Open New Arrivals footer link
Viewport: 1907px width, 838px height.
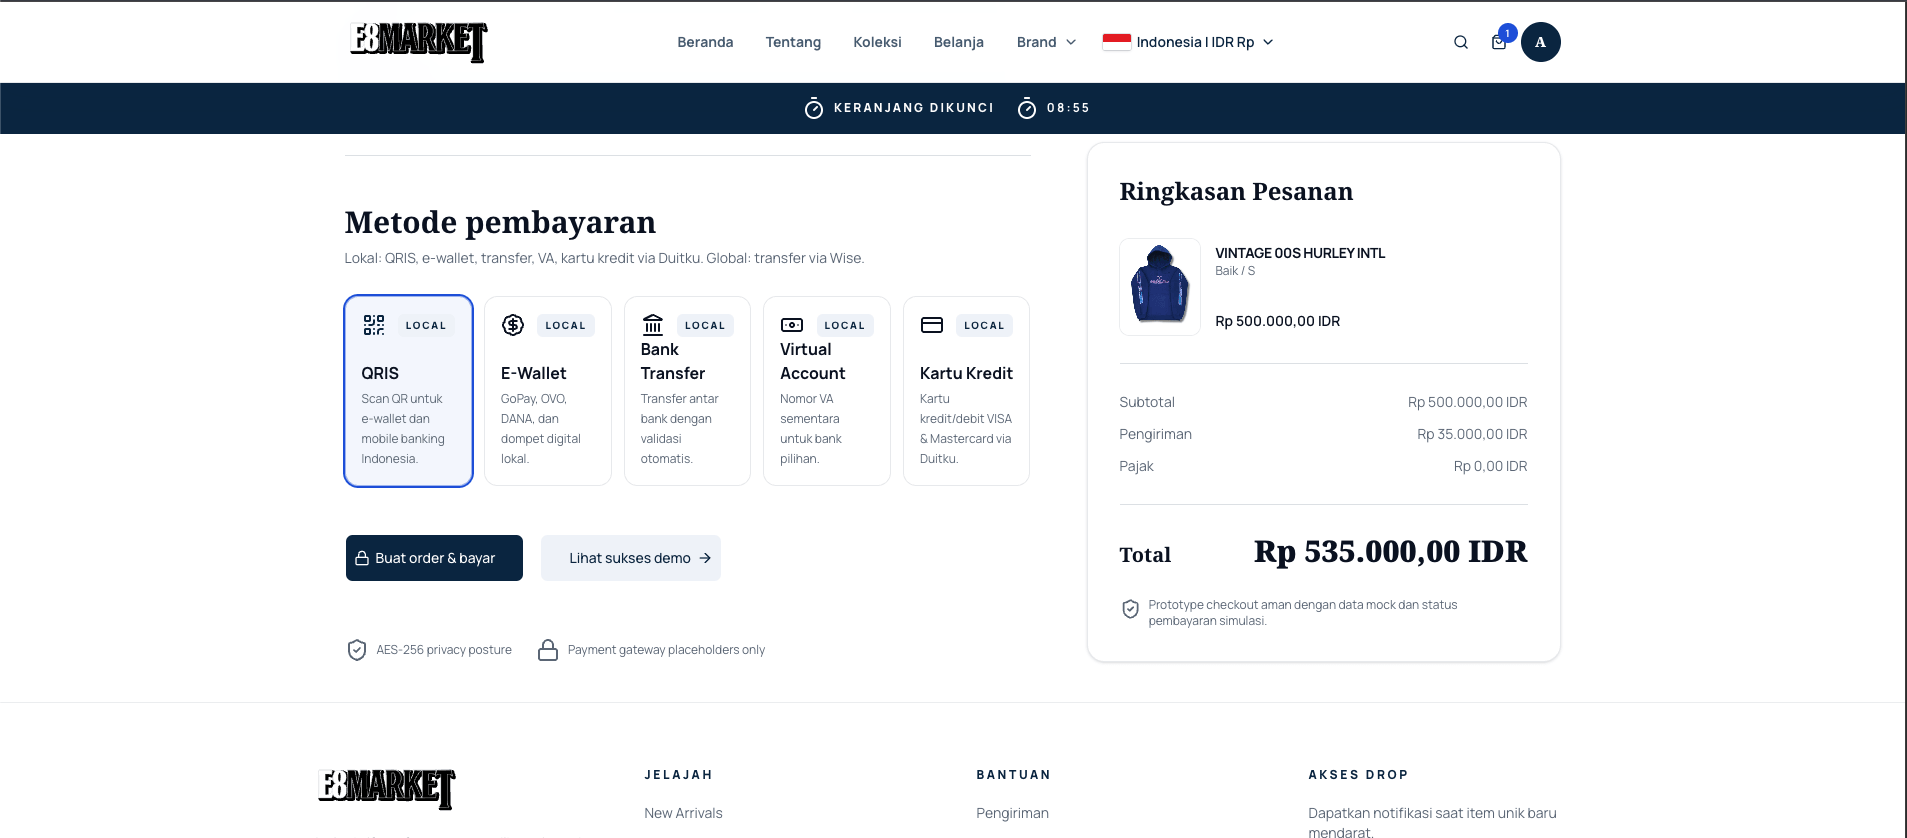(x=683, y=813)
